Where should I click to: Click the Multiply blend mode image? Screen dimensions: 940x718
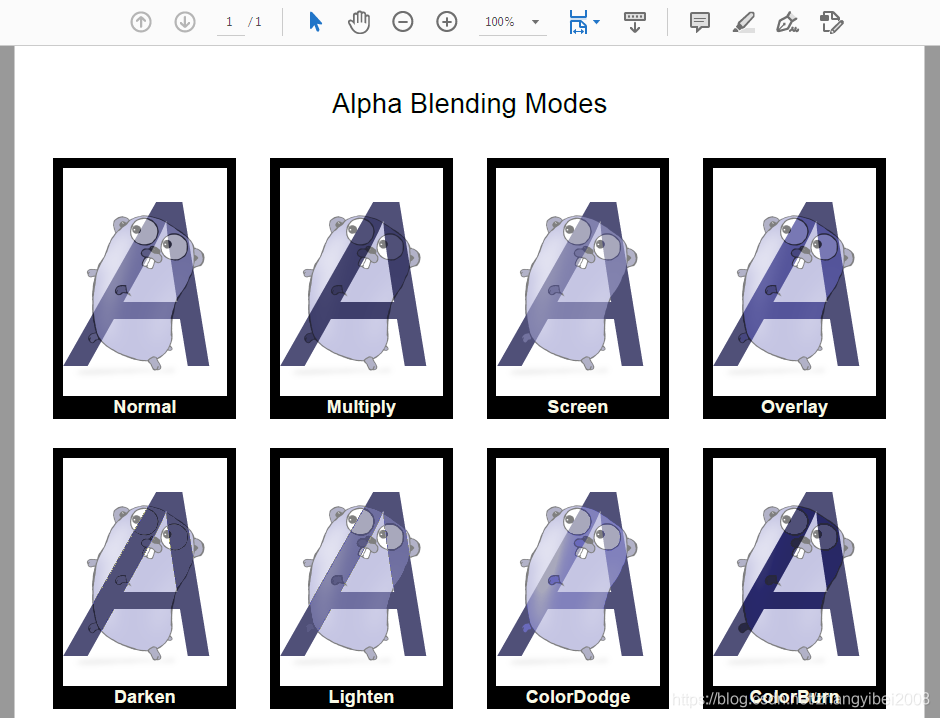[361, 282]
